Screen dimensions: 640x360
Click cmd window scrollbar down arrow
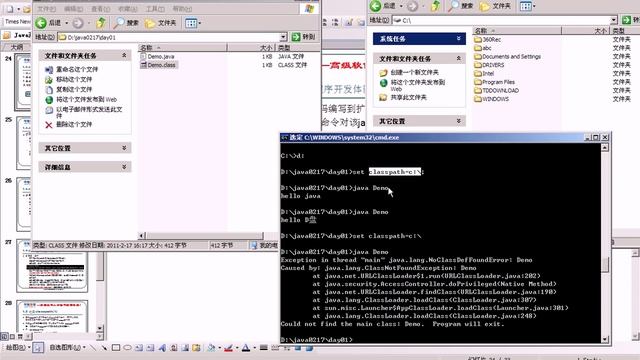(605, 339)
